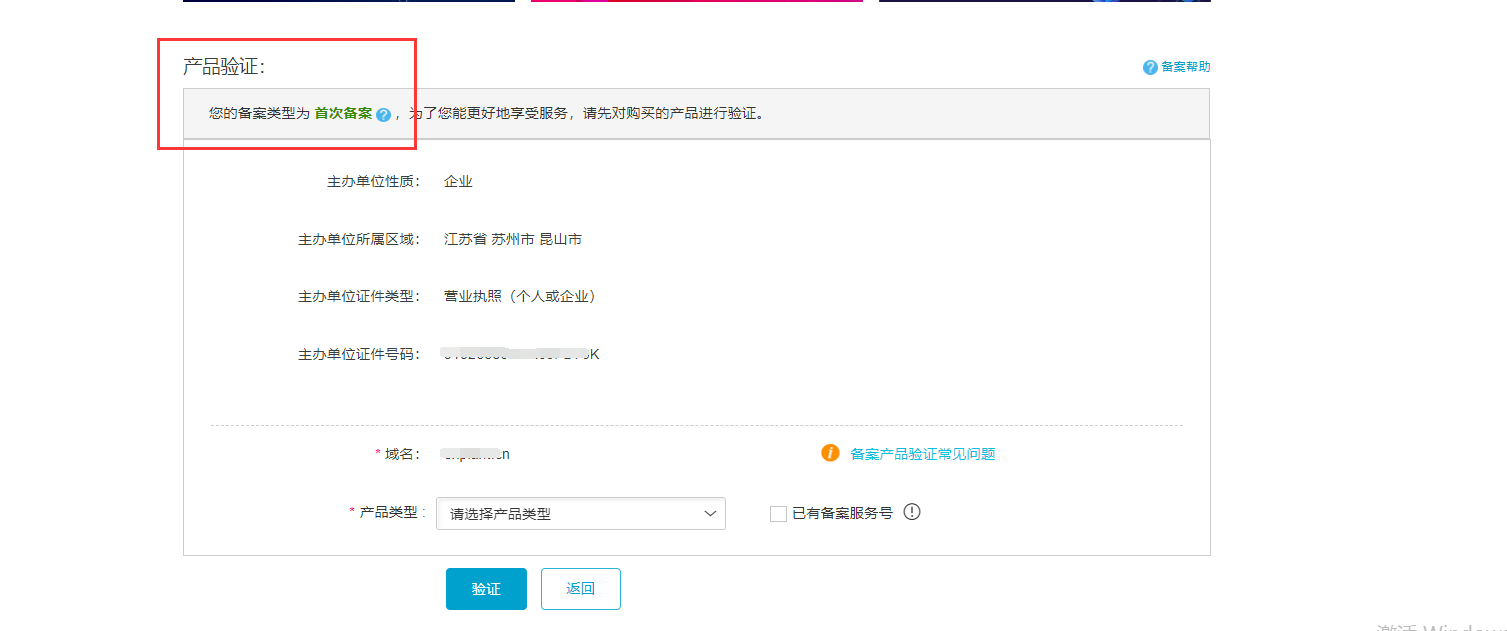
Task: Click the pink middle banner at top
Action: click(x=696, y=1)
